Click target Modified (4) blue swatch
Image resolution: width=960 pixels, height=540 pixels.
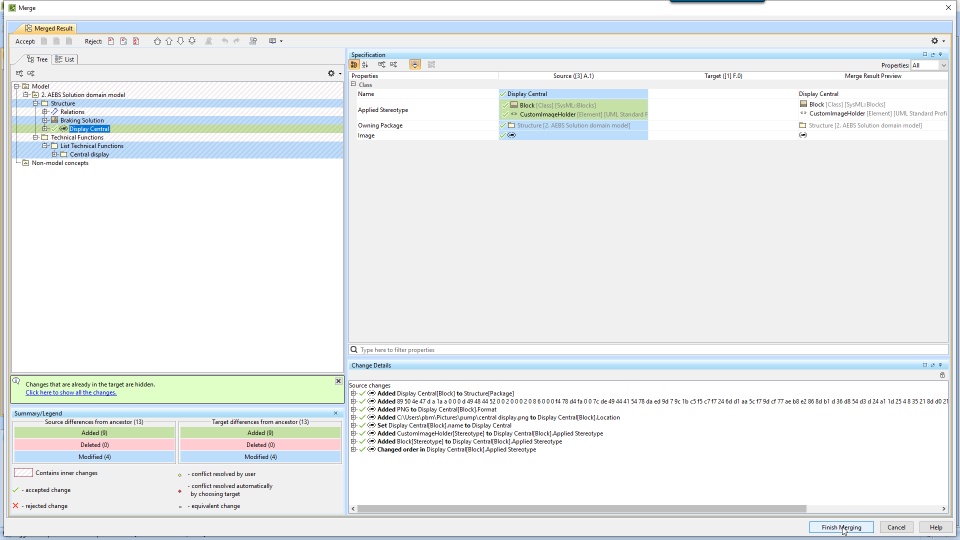tap(260, 457)
